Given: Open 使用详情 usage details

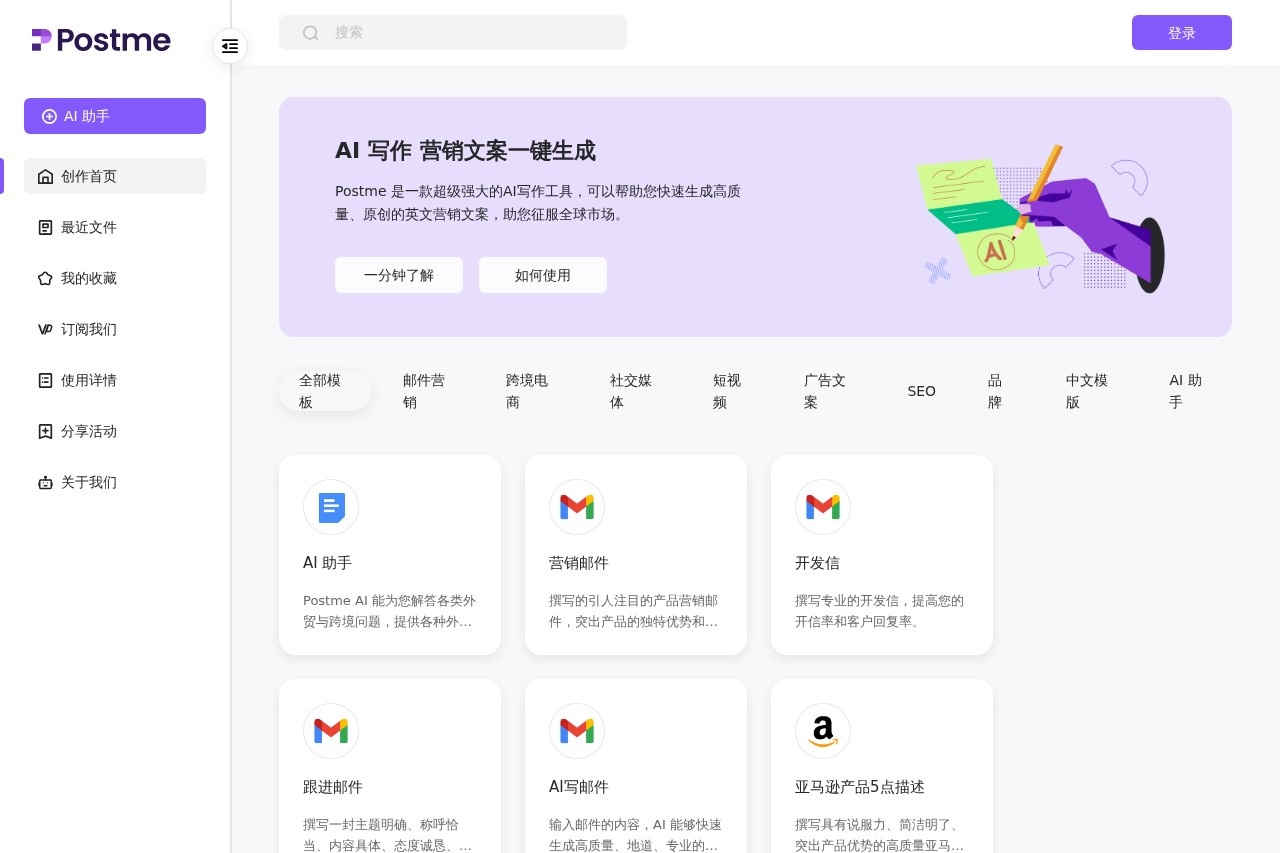Looking at the screenshot, I should click(89, 380).
